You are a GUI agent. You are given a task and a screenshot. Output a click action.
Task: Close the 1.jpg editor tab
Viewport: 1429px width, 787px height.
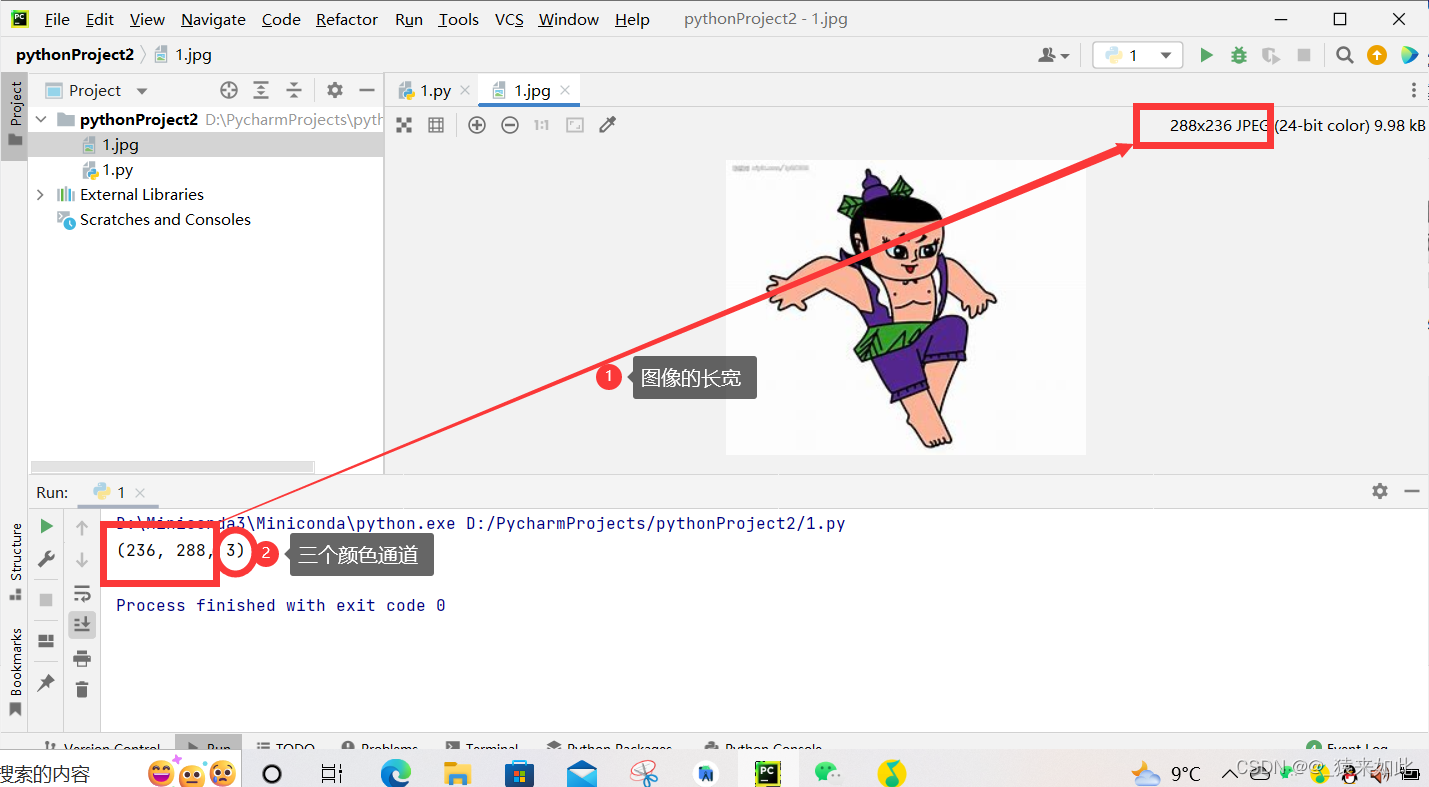(x=566, y=90)
